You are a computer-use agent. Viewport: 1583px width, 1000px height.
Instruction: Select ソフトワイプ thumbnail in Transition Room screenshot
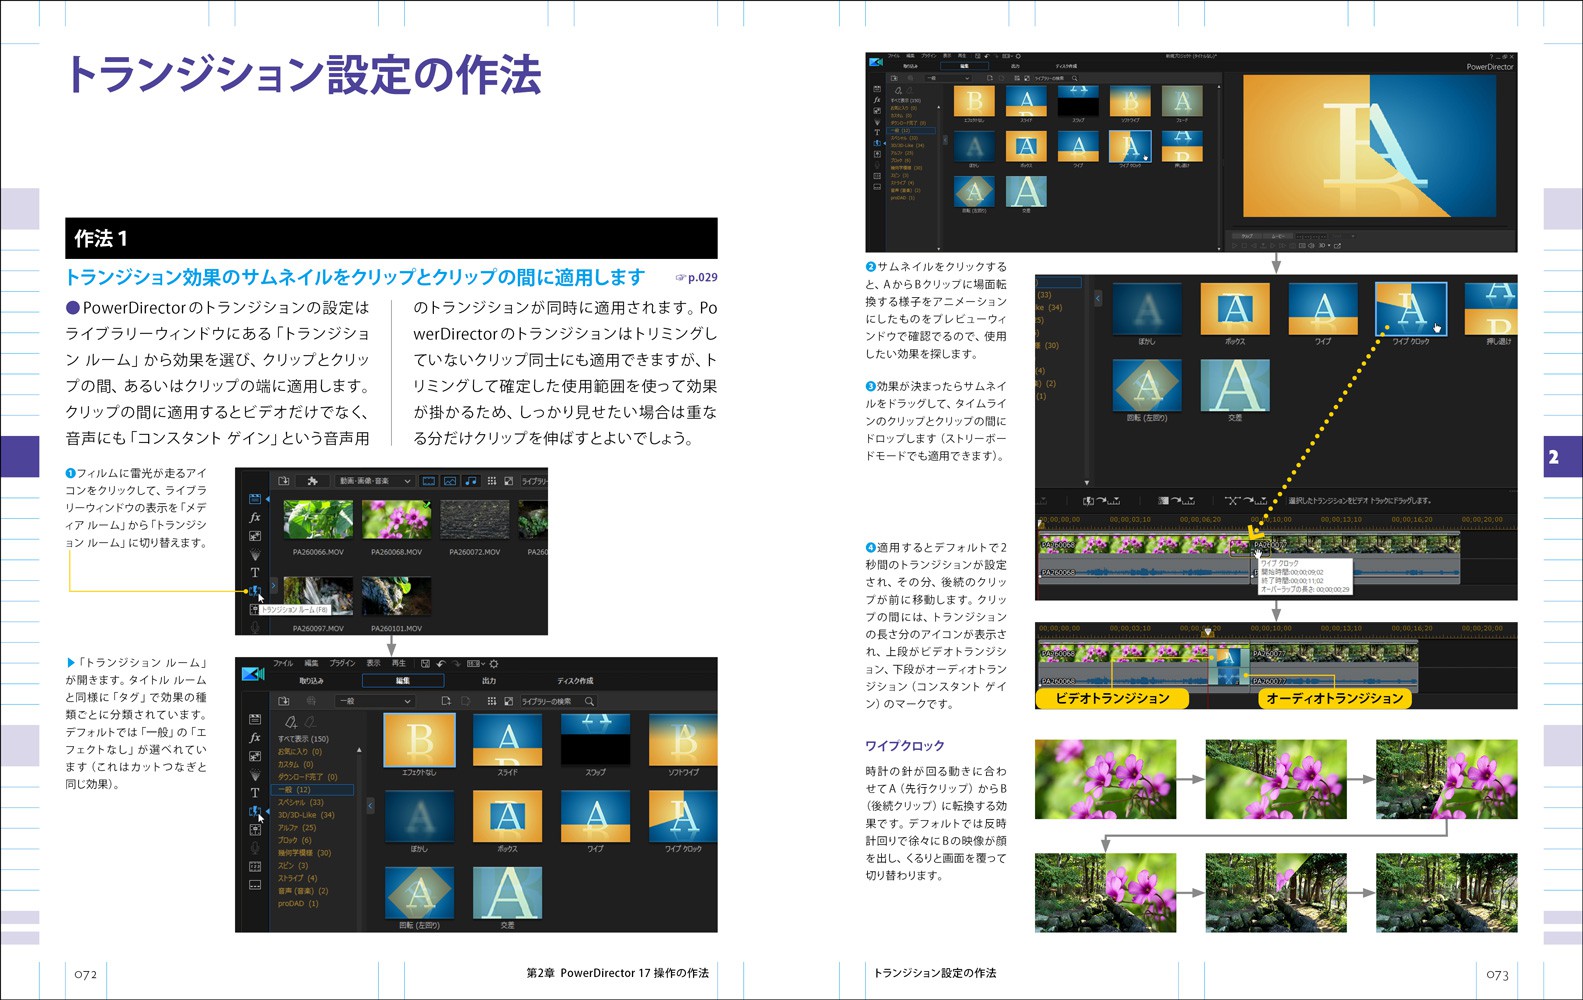click(683, 740)
